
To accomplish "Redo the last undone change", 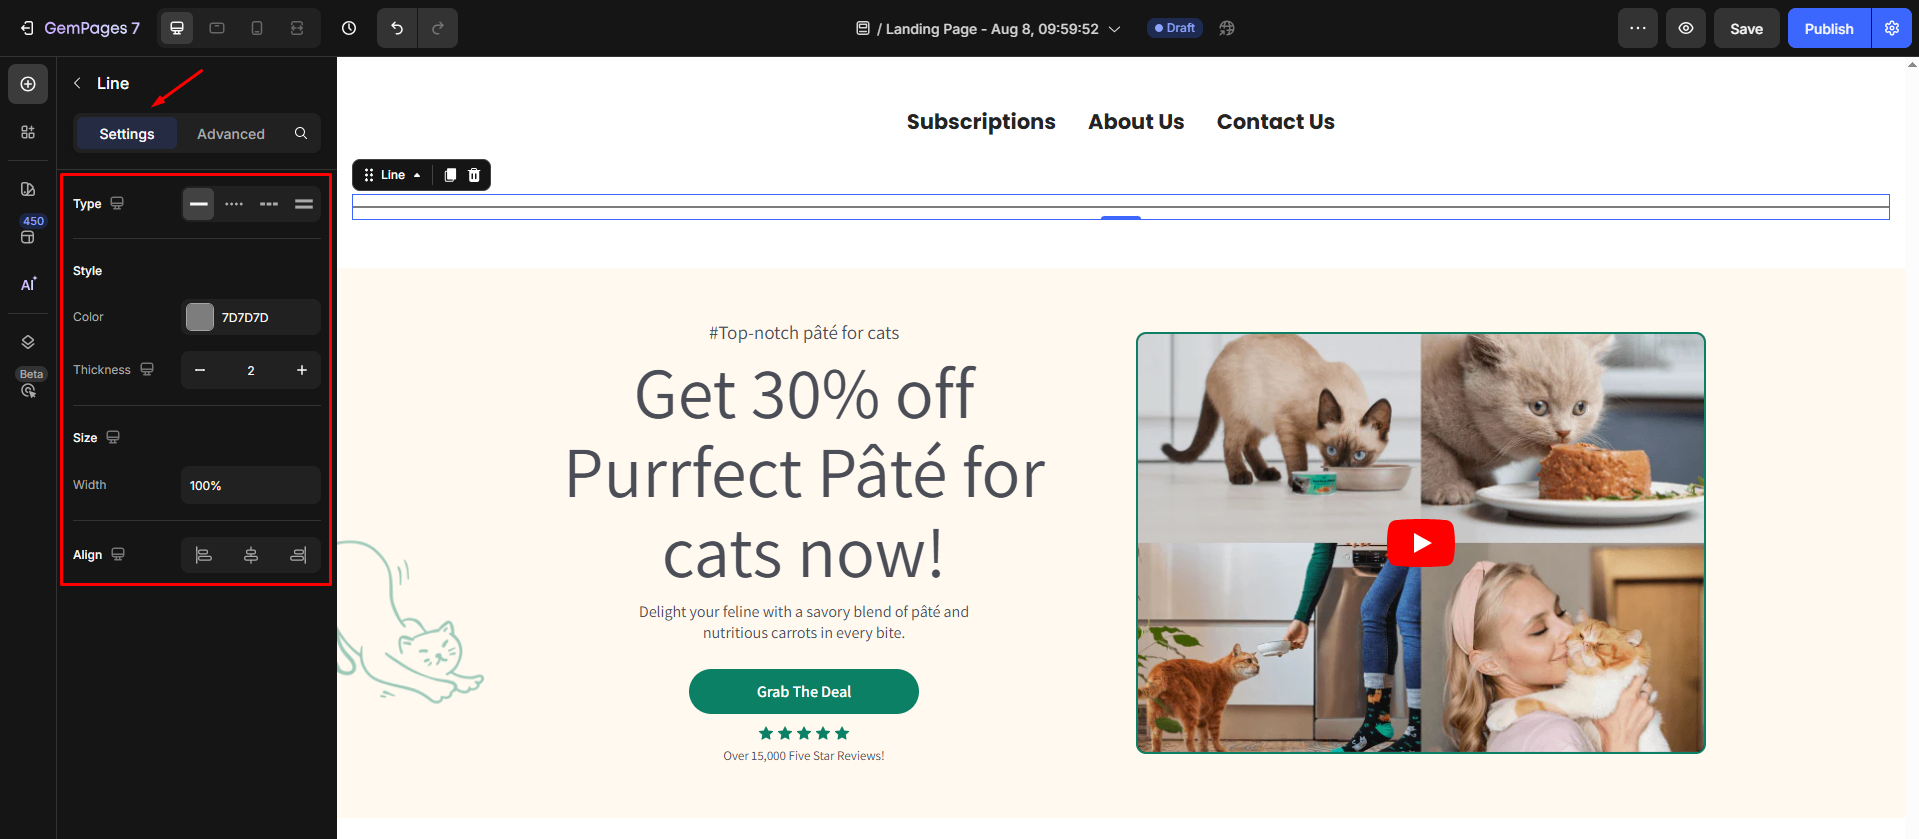I will tap(438, 28).
